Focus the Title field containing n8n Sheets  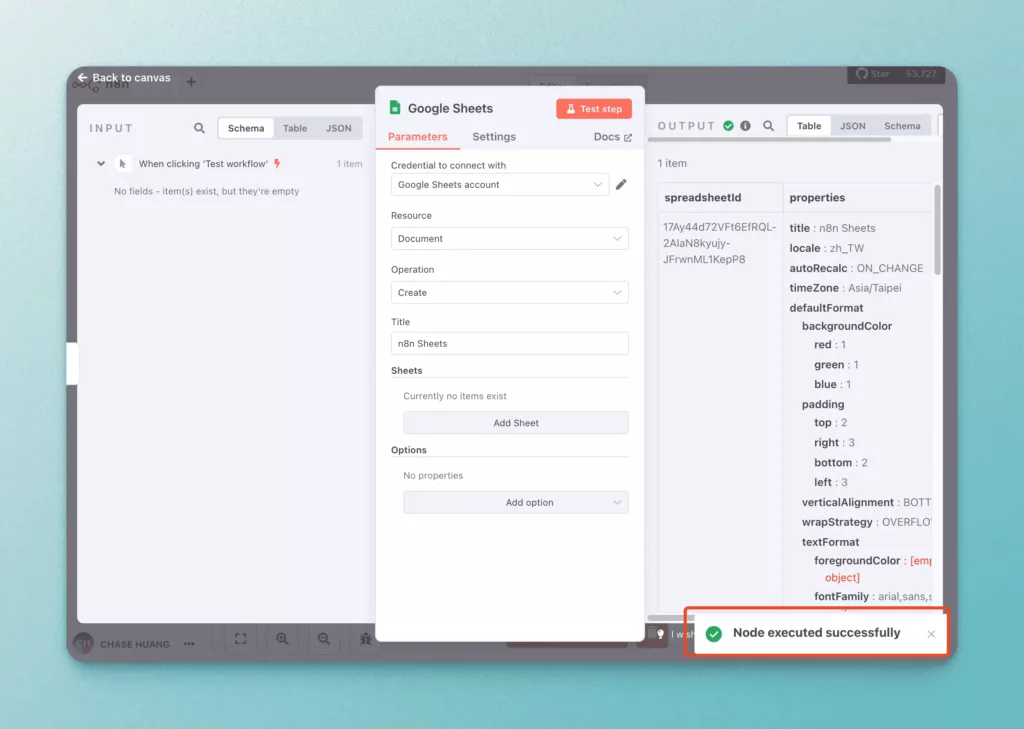[509, 344]
